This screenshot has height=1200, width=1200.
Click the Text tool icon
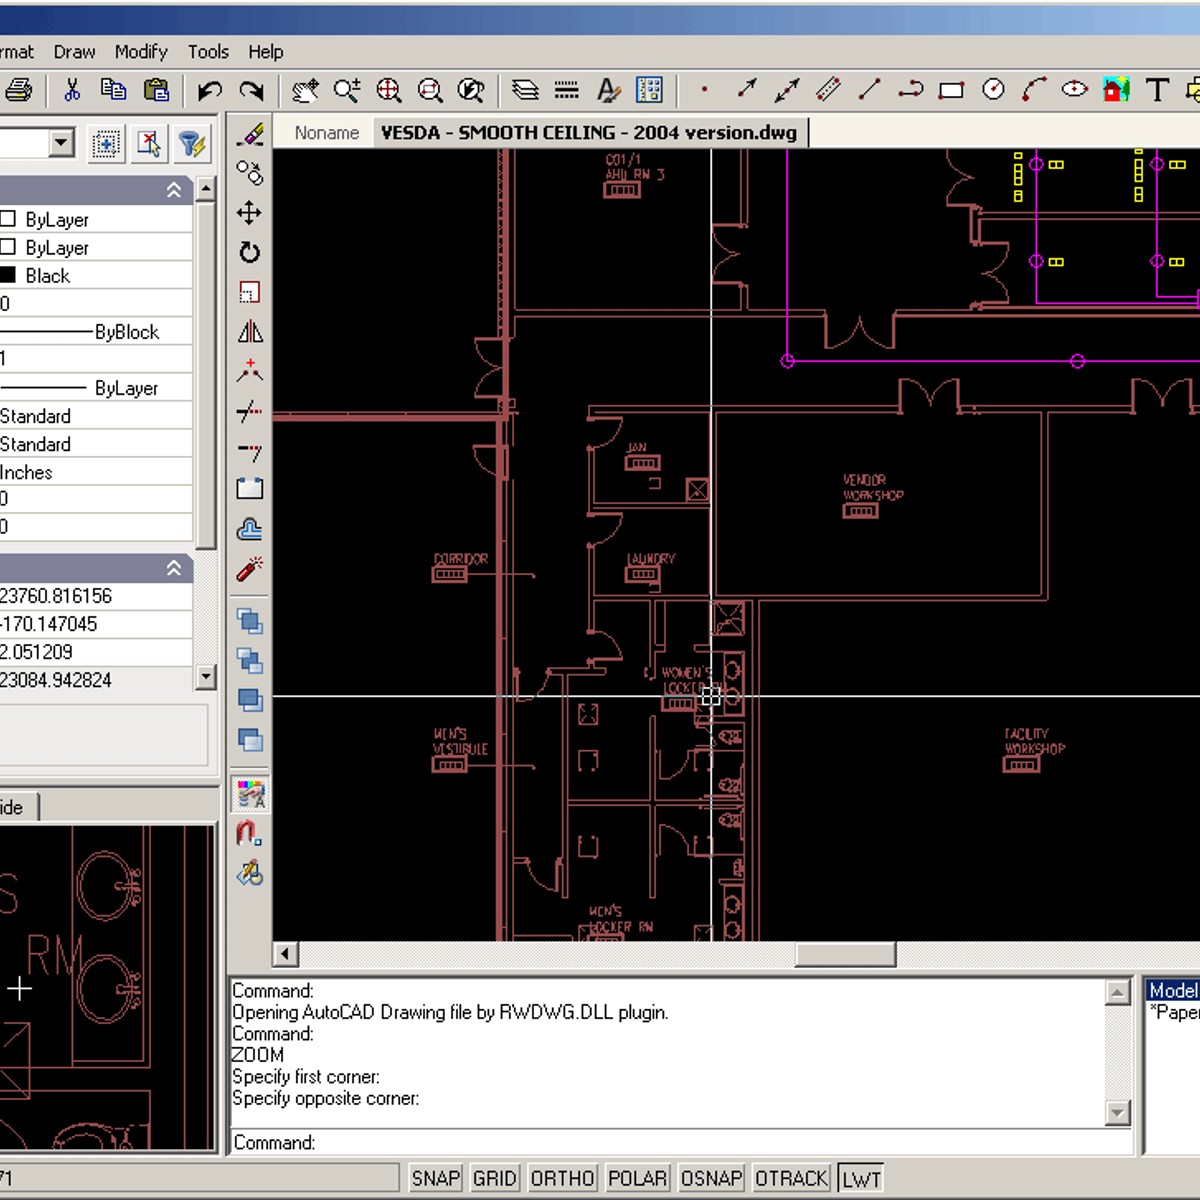(1157, 90)
